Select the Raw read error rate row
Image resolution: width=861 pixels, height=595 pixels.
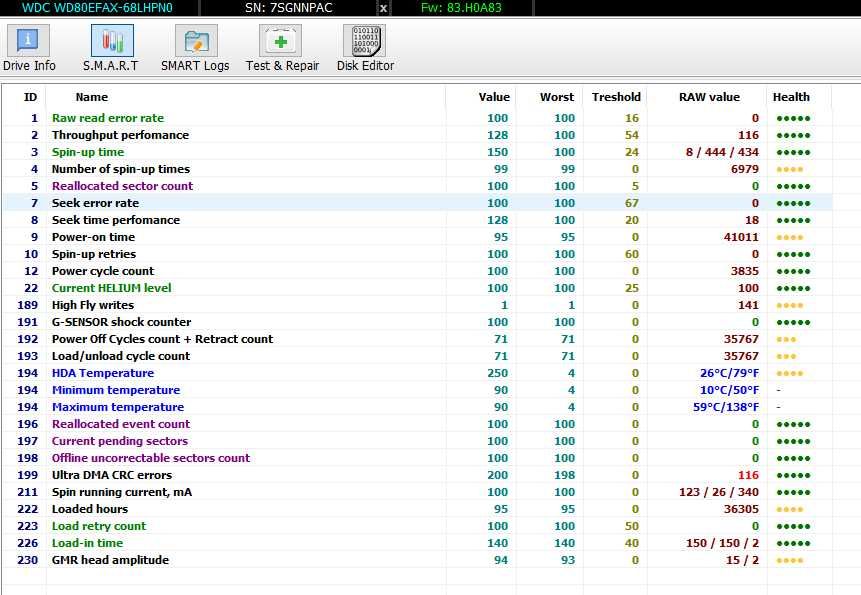[417, 118]
